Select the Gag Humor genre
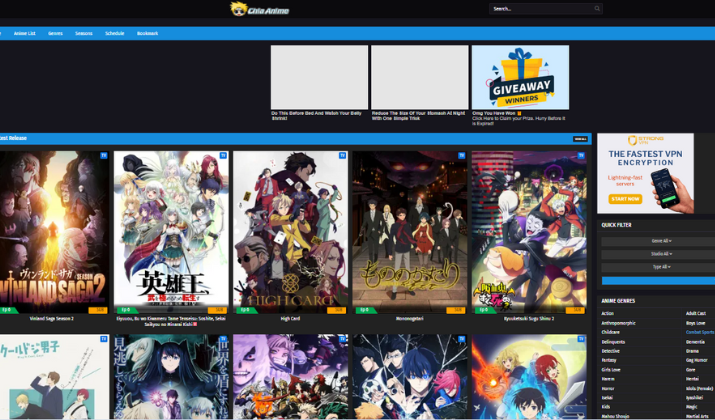The width and height of the screenshot is (715, 420). pos(697,360)
